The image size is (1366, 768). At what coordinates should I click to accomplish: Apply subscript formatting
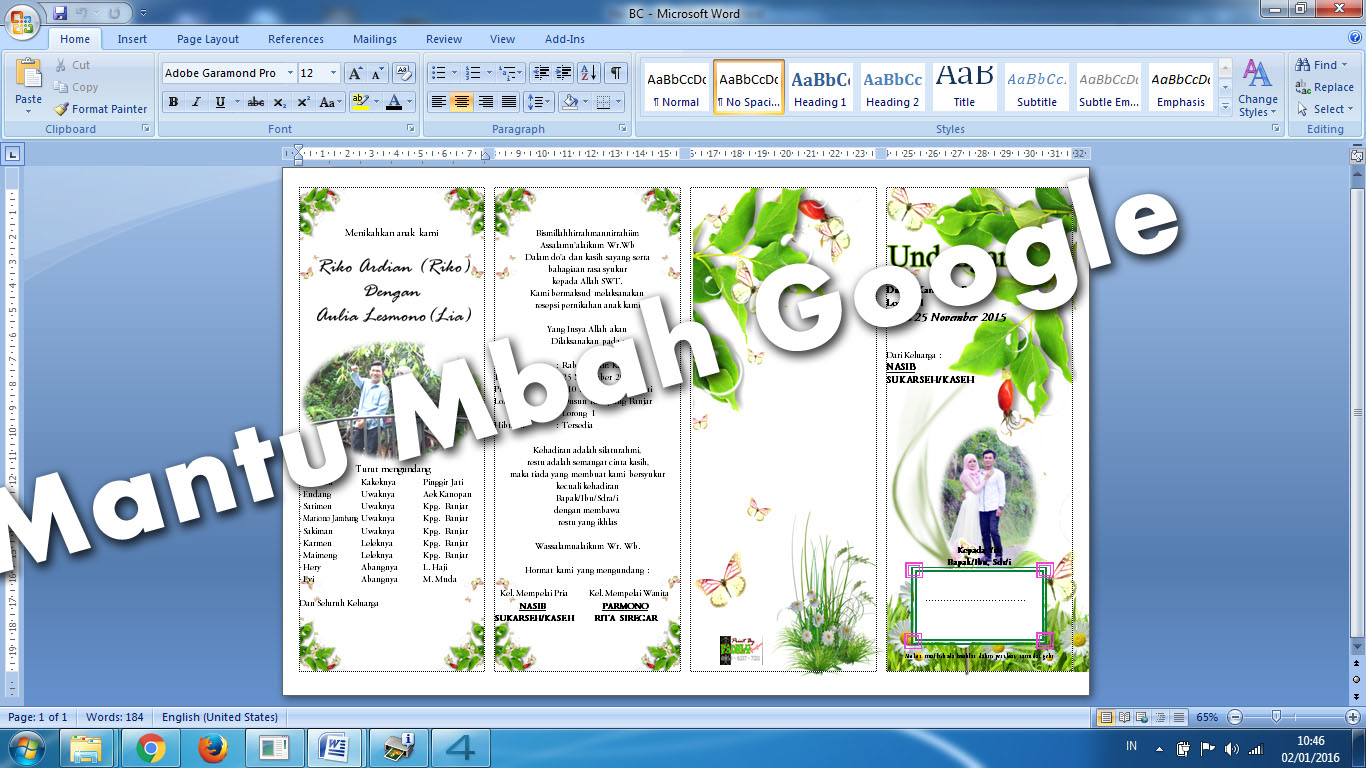point(279,102)
